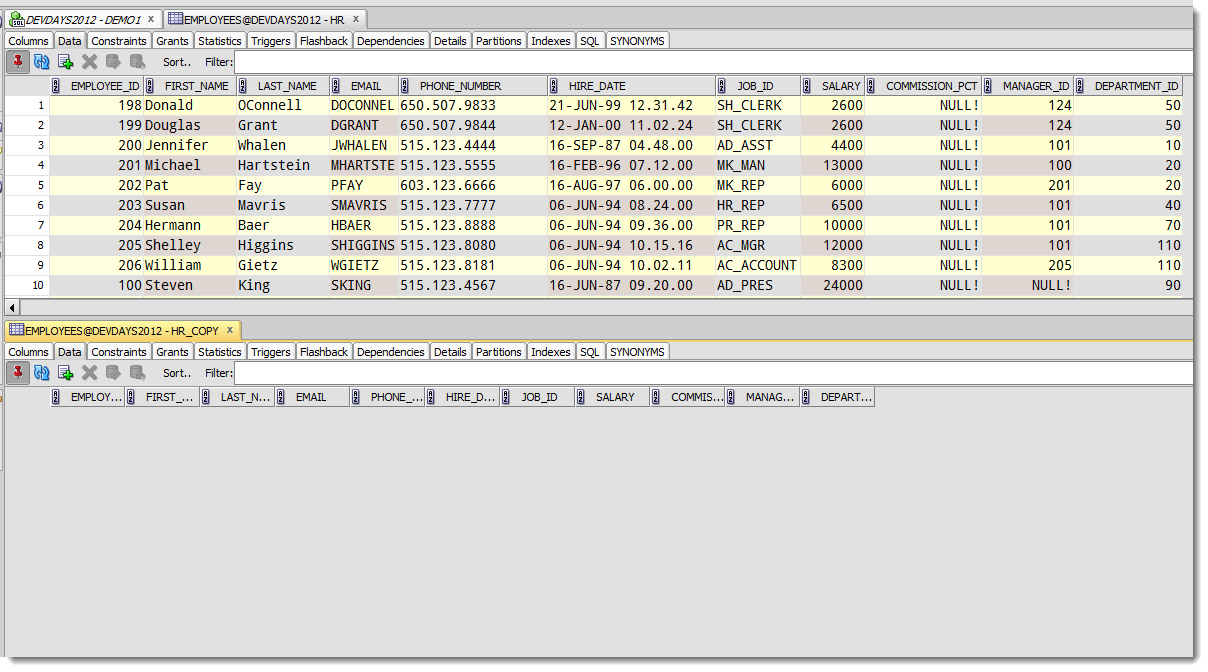Refresh the EMPLOYEES data grid

42,61
